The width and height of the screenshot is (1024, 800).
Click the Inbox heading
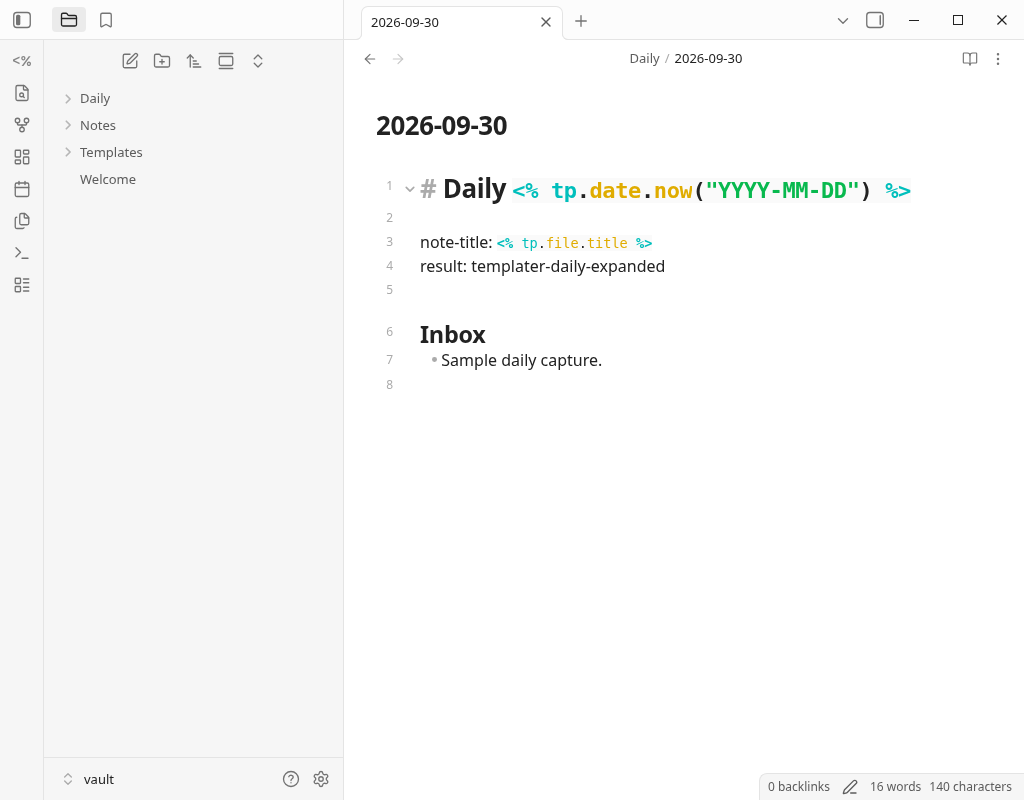pos(453,334)
